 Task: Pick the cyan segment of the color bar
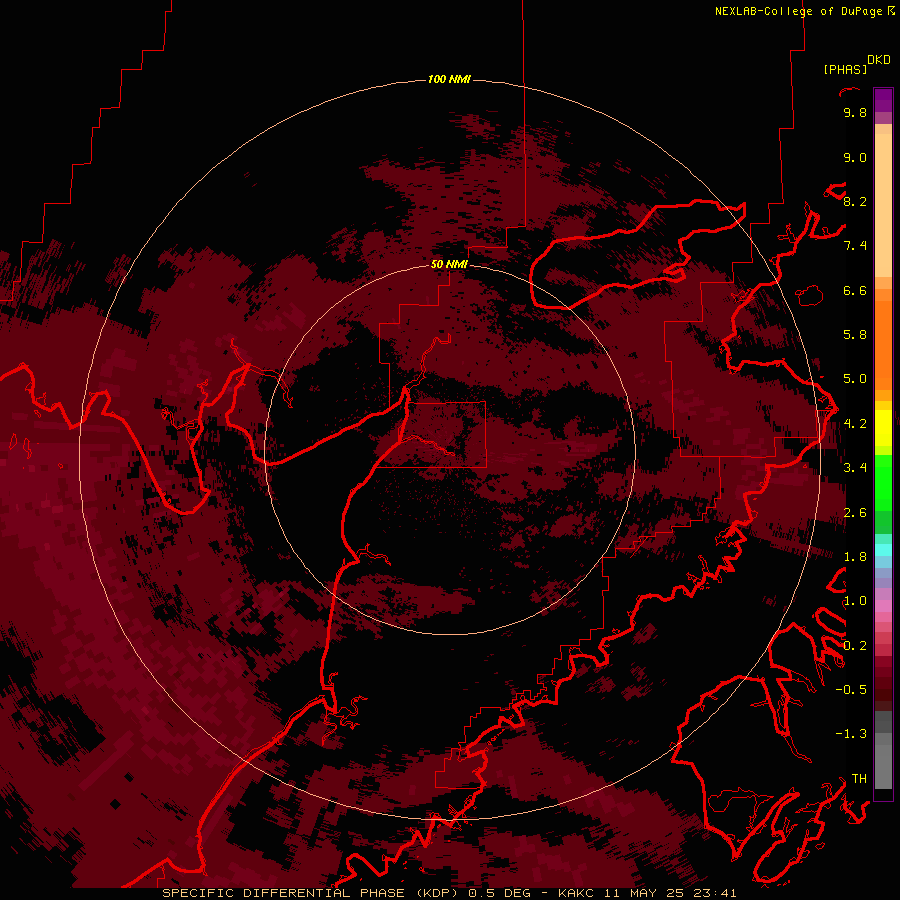(883, 549)
